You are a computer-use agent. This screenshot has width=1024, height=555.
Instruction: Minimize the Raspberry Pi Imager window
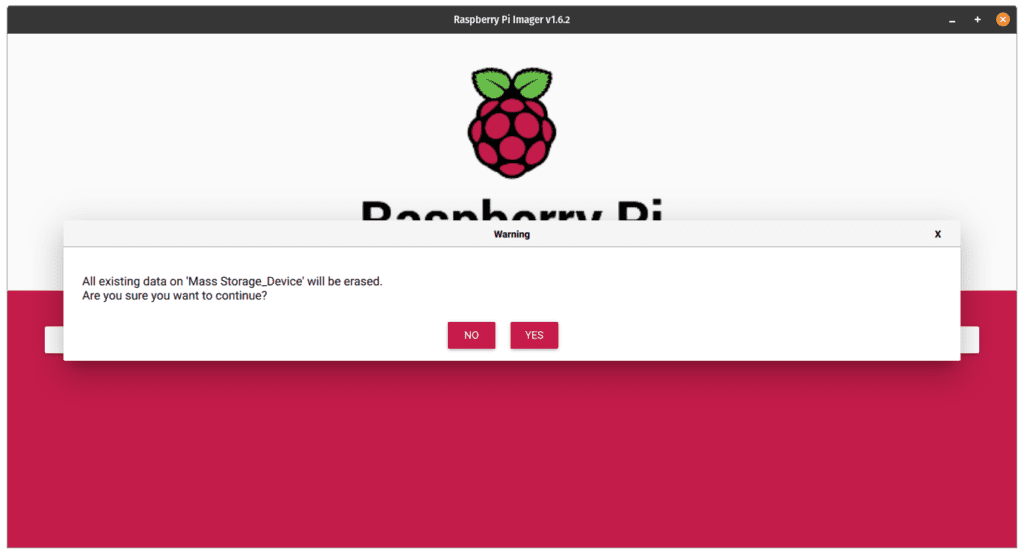[x=952, y=20]
